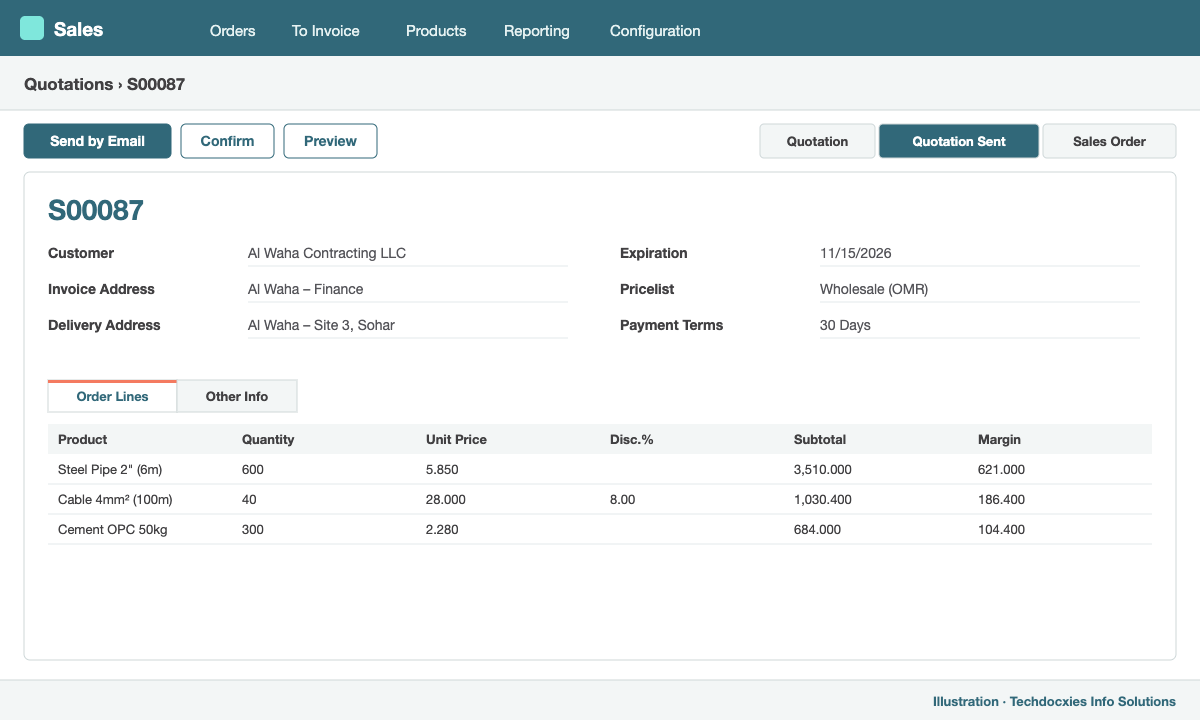Select the Quotation status stage
Viewport: 1200px width, 720px height.
[x=817, y=141]
